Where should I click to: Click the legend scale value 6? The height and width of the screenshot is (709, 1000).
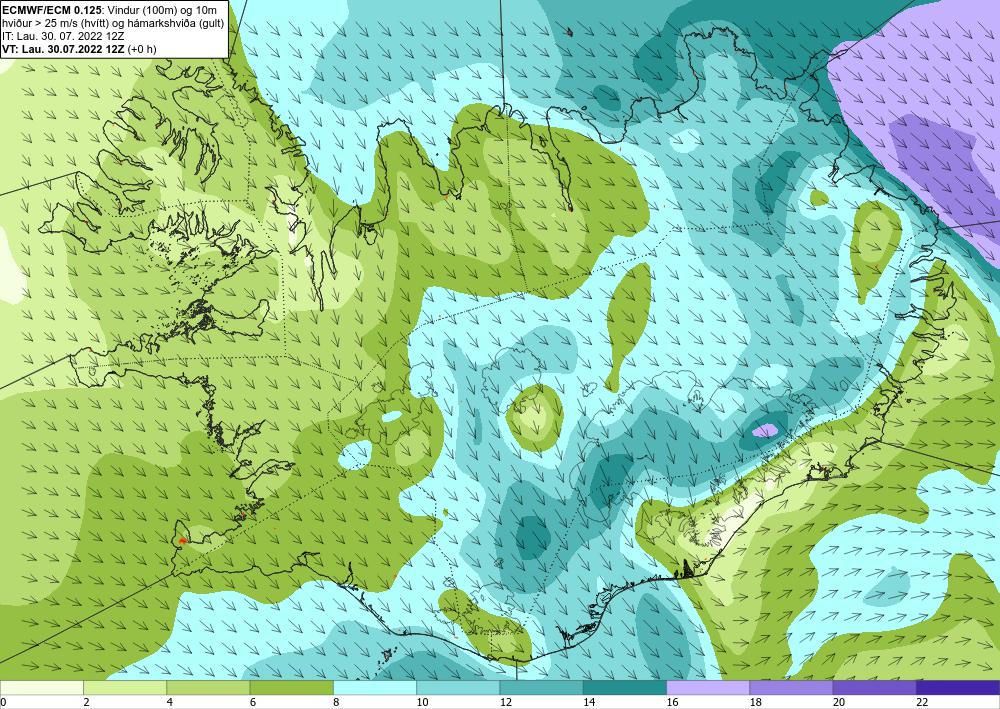click(253, 703)
